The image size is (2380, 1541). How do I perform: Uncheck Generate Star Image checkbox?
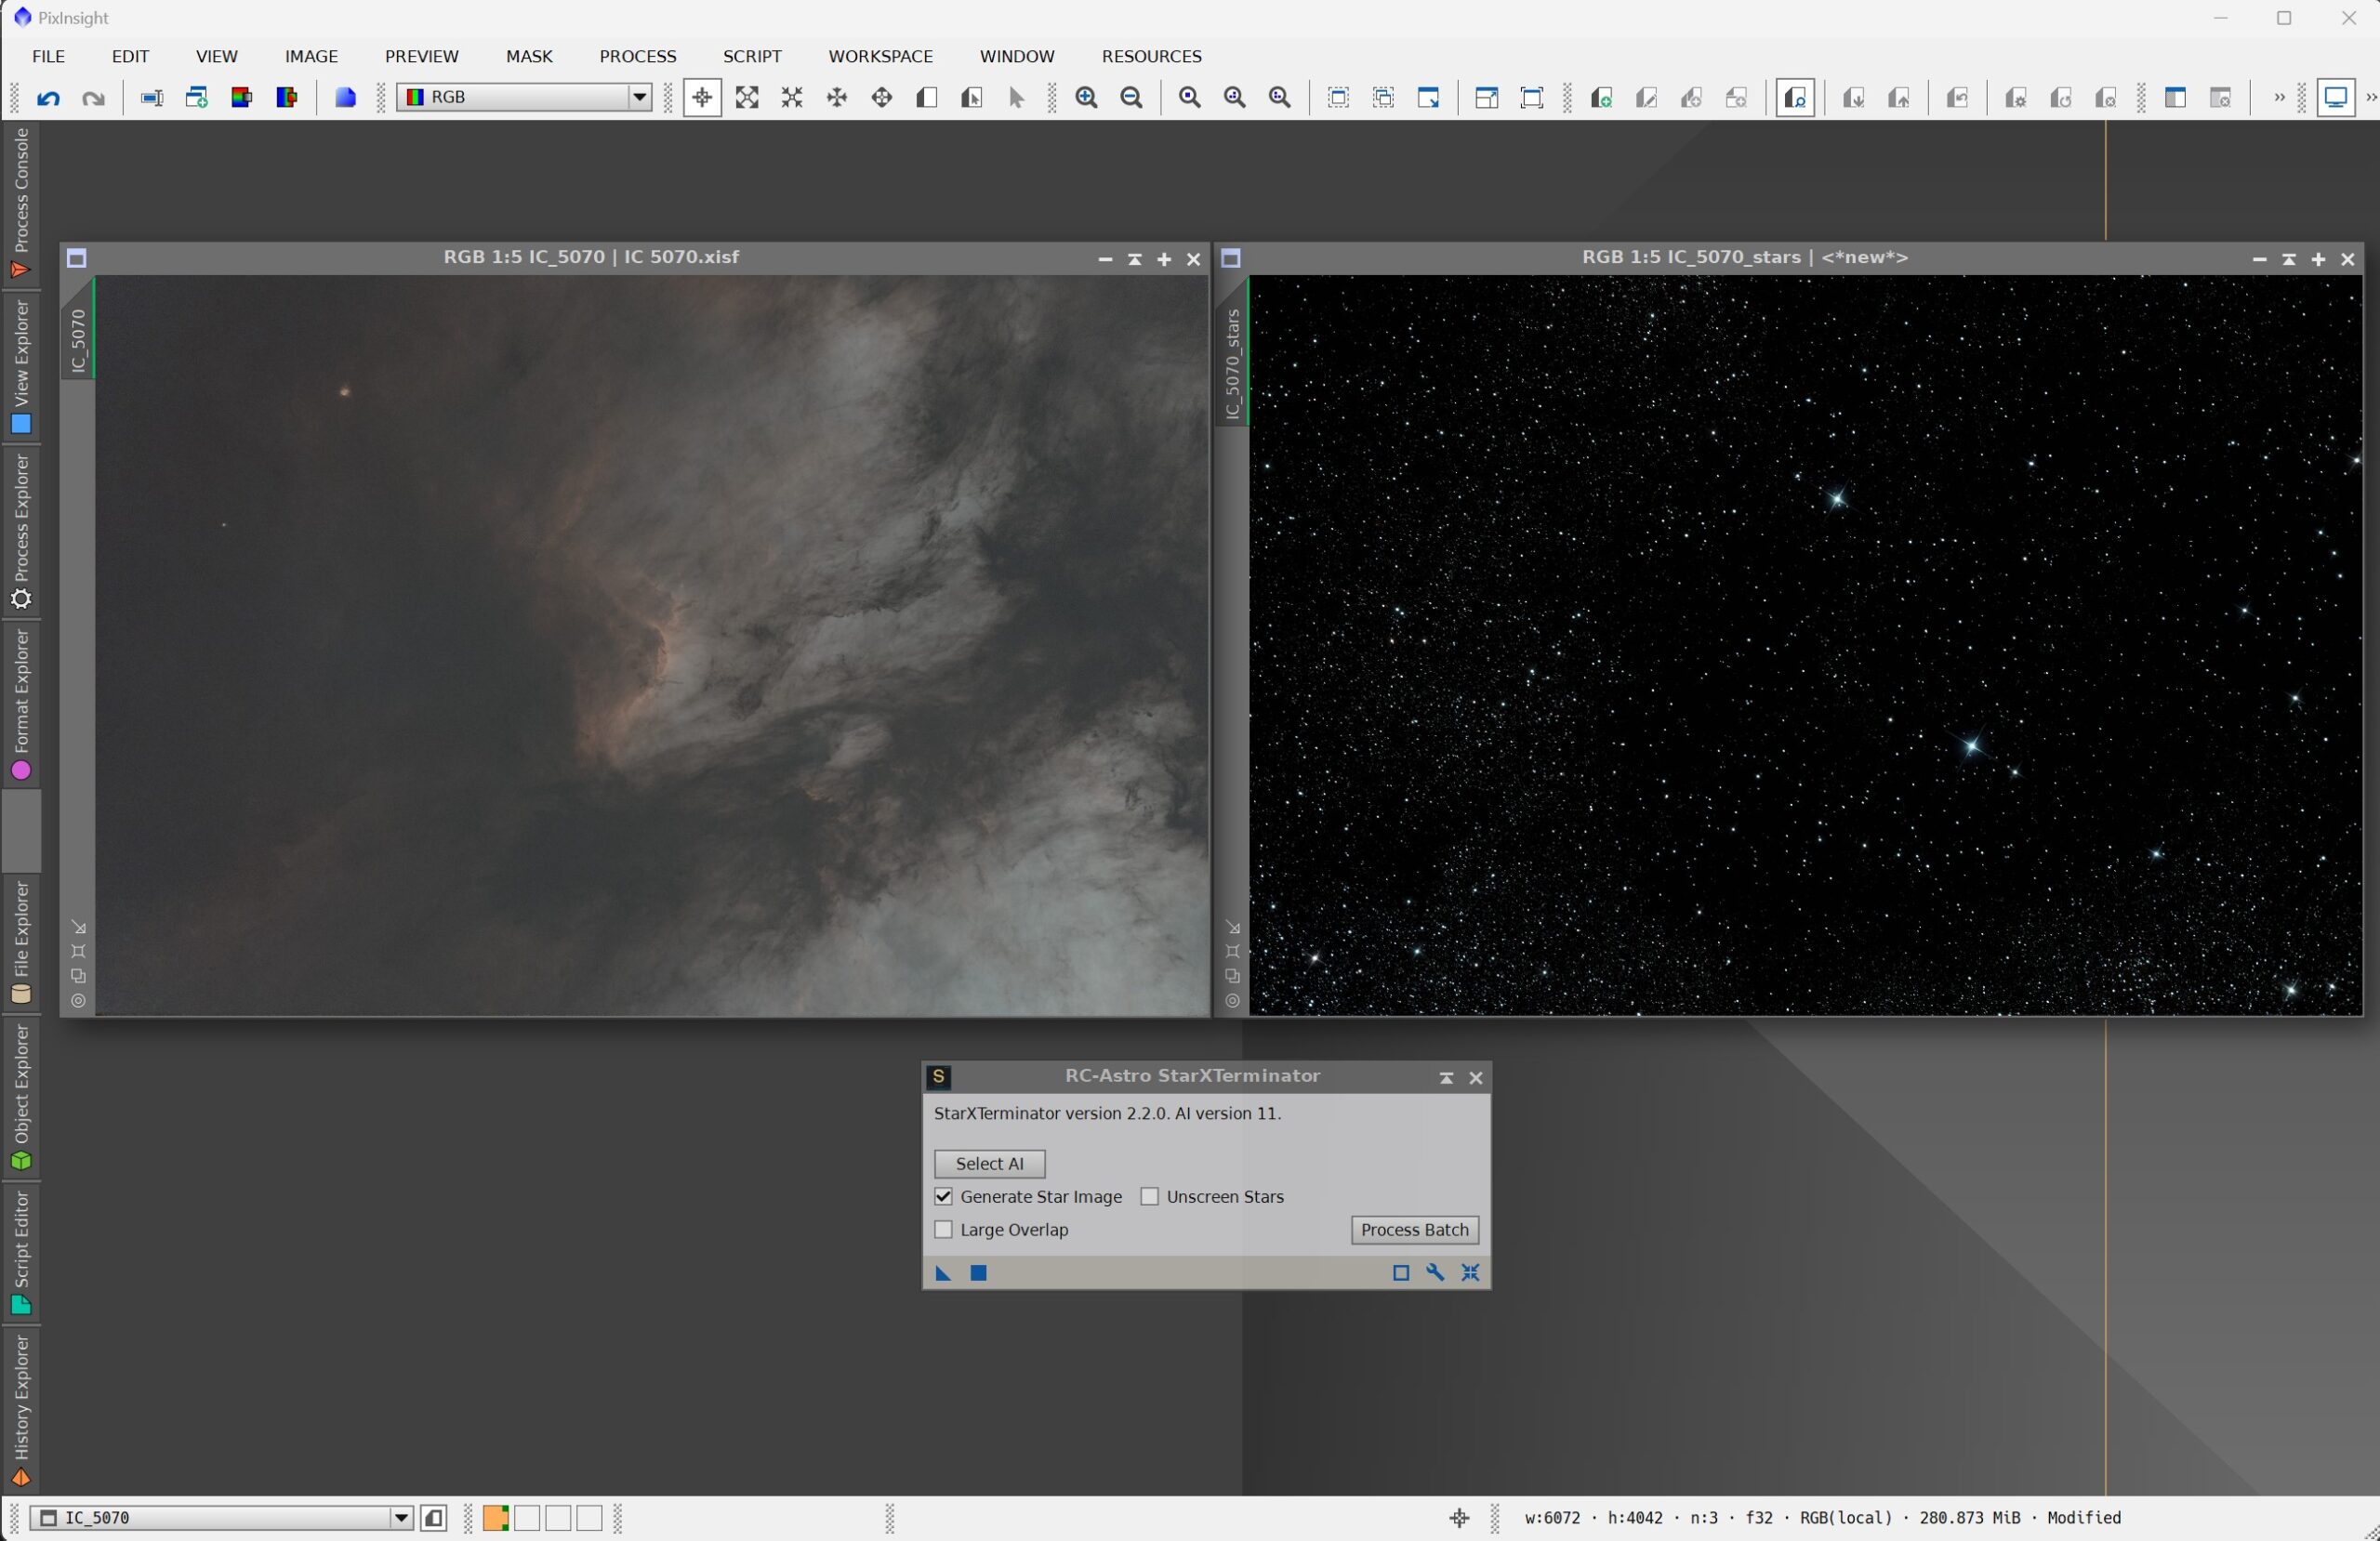pos(943,1197)
